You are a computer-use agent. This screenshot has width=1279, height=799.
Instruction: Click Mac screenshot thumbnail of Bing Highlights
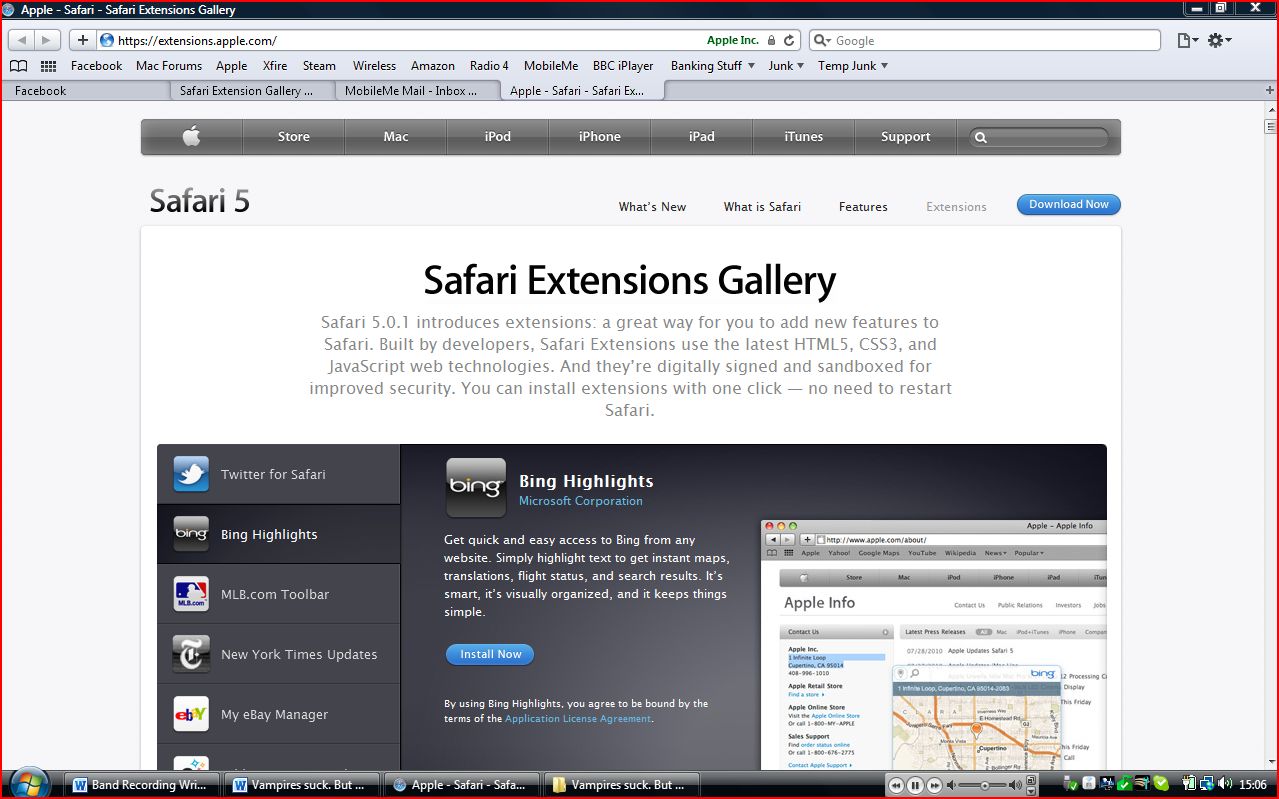(933, 644)
